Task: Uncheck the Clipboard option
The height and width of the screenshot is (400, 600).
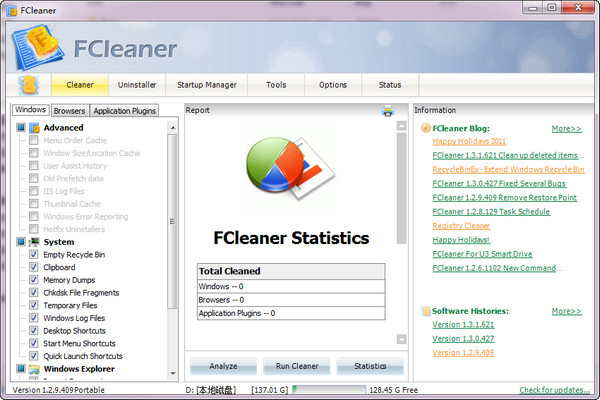Action: (x=34, y=267)
